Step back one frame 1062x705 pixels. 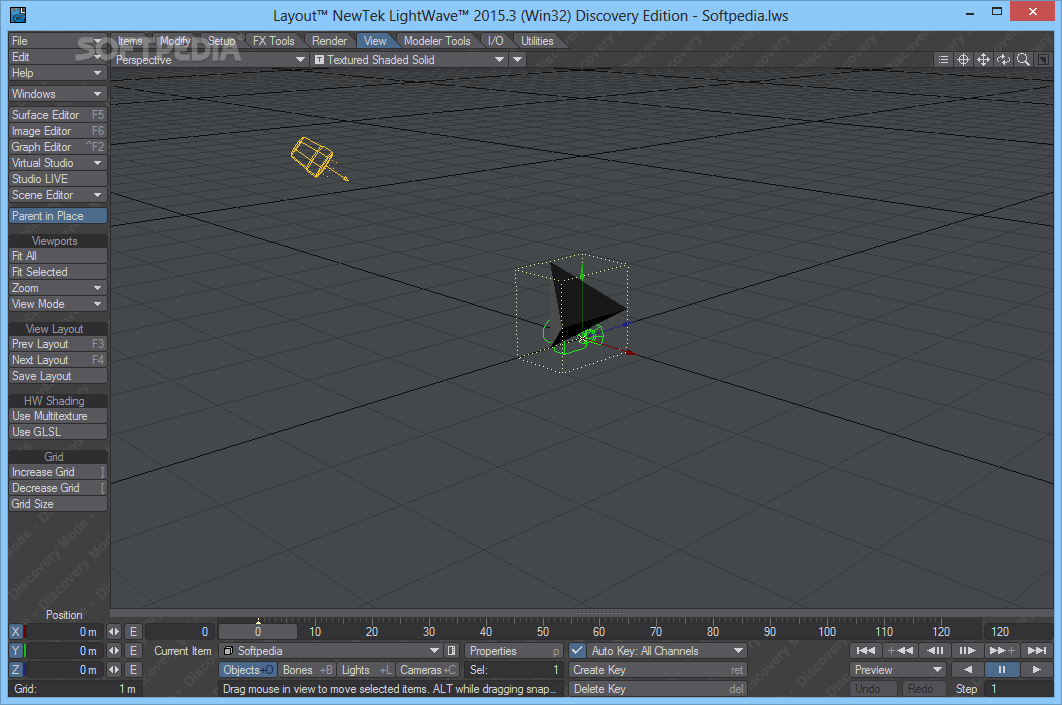(935, 650)
